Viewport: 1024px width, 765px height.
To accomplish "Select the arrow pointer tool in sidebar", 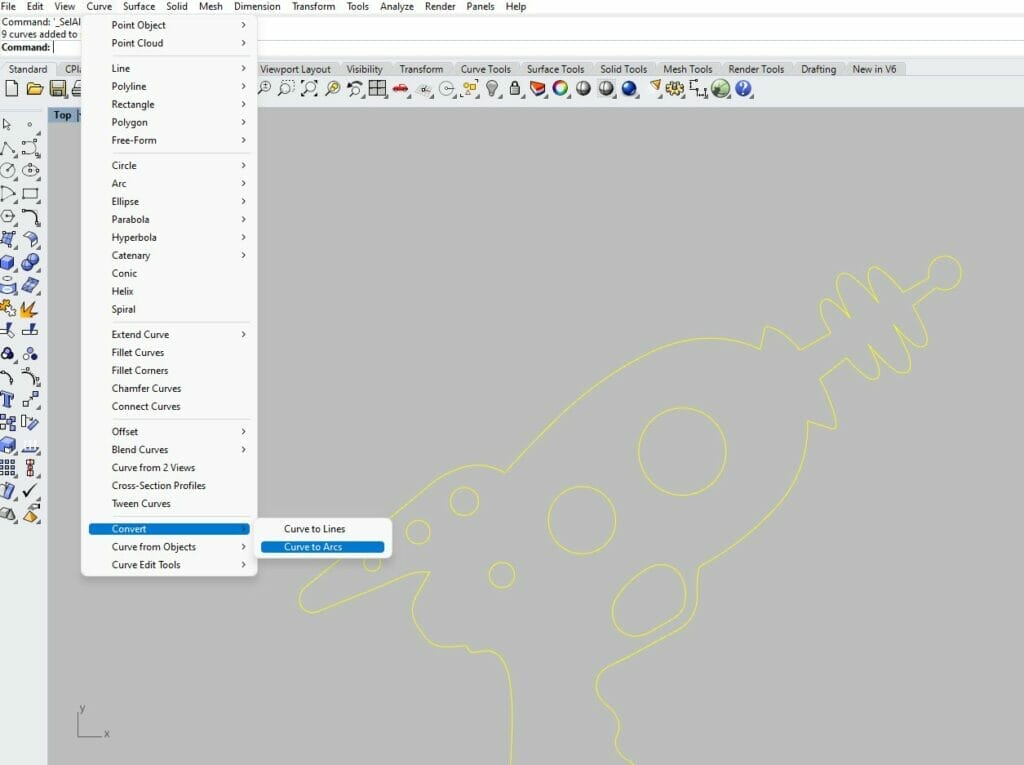I will tap(7, 124).
